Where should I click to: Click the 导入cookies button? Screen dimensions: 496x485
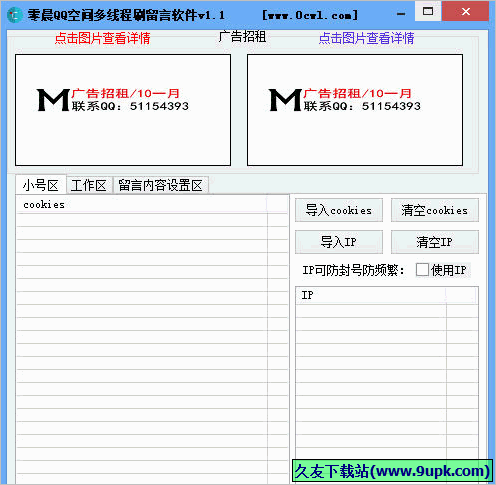tap(339, 210)
